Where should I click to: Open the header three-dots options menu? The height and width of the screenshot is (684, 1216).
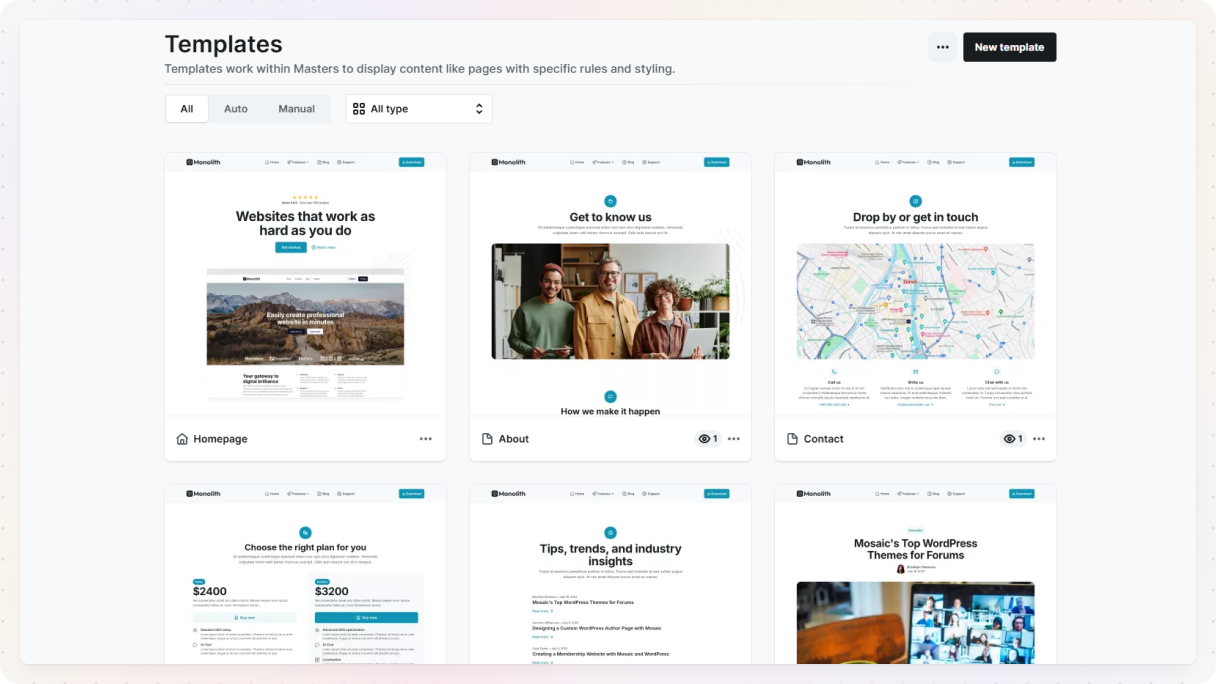pos(942,47)
